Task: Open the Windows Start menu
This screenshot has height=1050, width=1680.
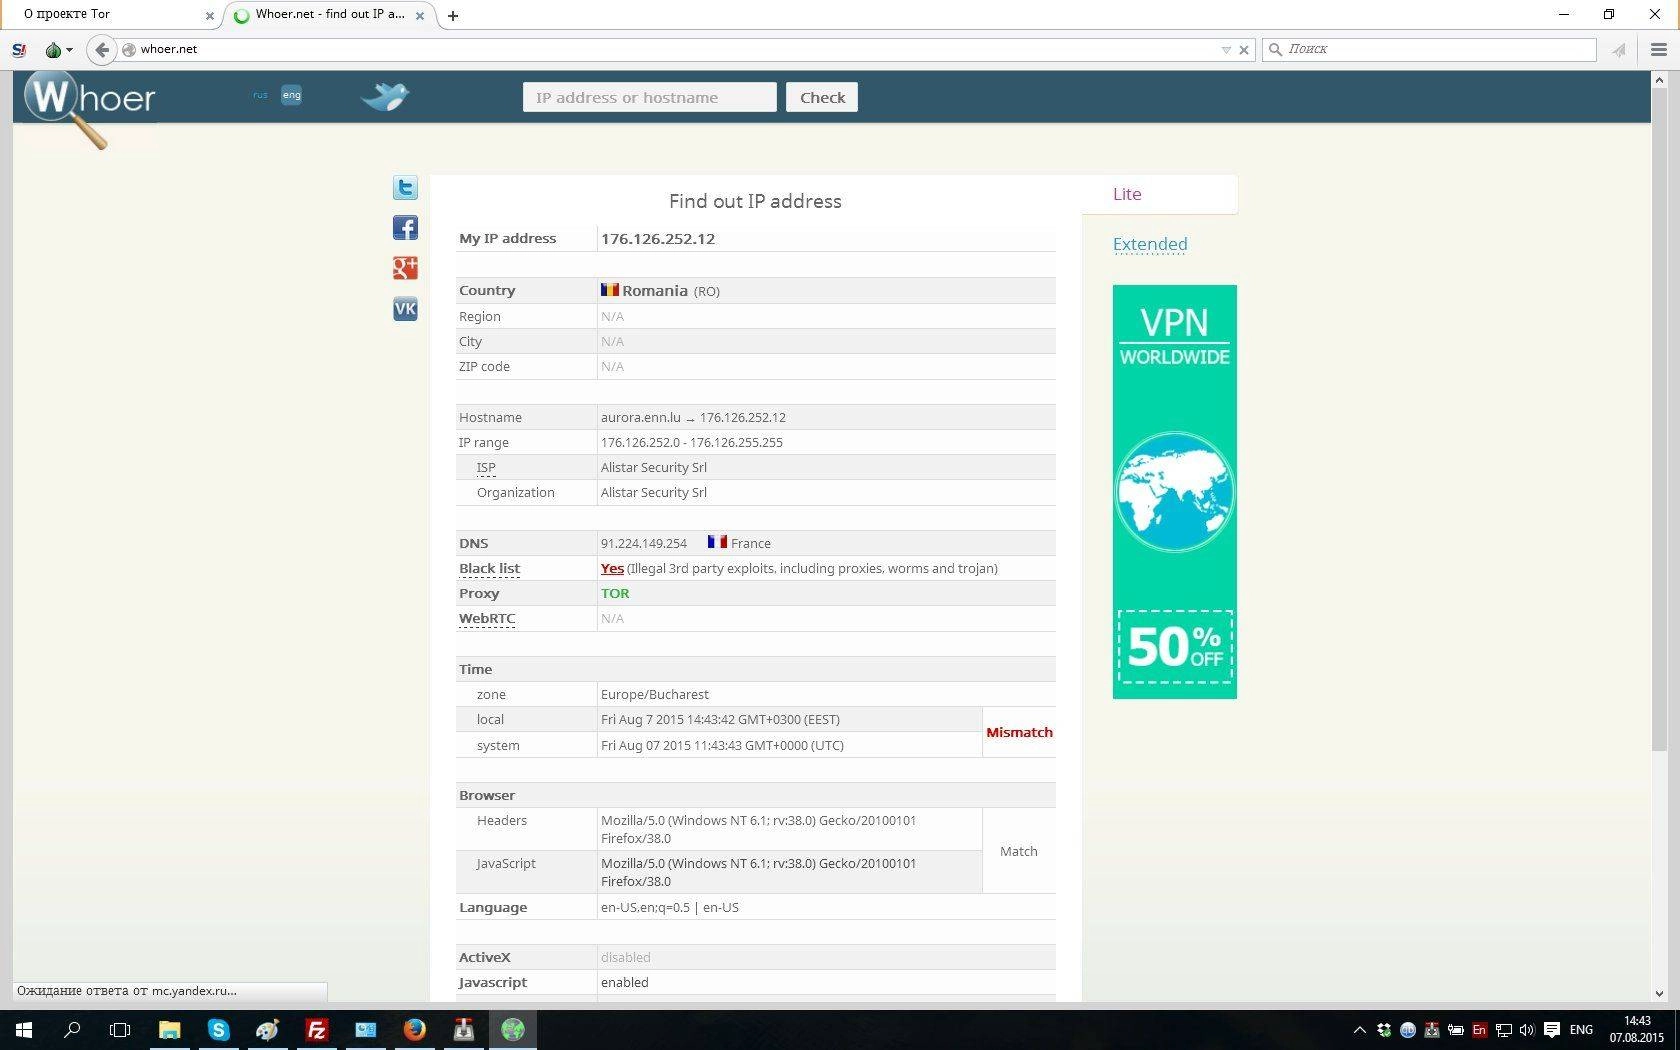Action: pyautogui.click(x=24, y=1029)
